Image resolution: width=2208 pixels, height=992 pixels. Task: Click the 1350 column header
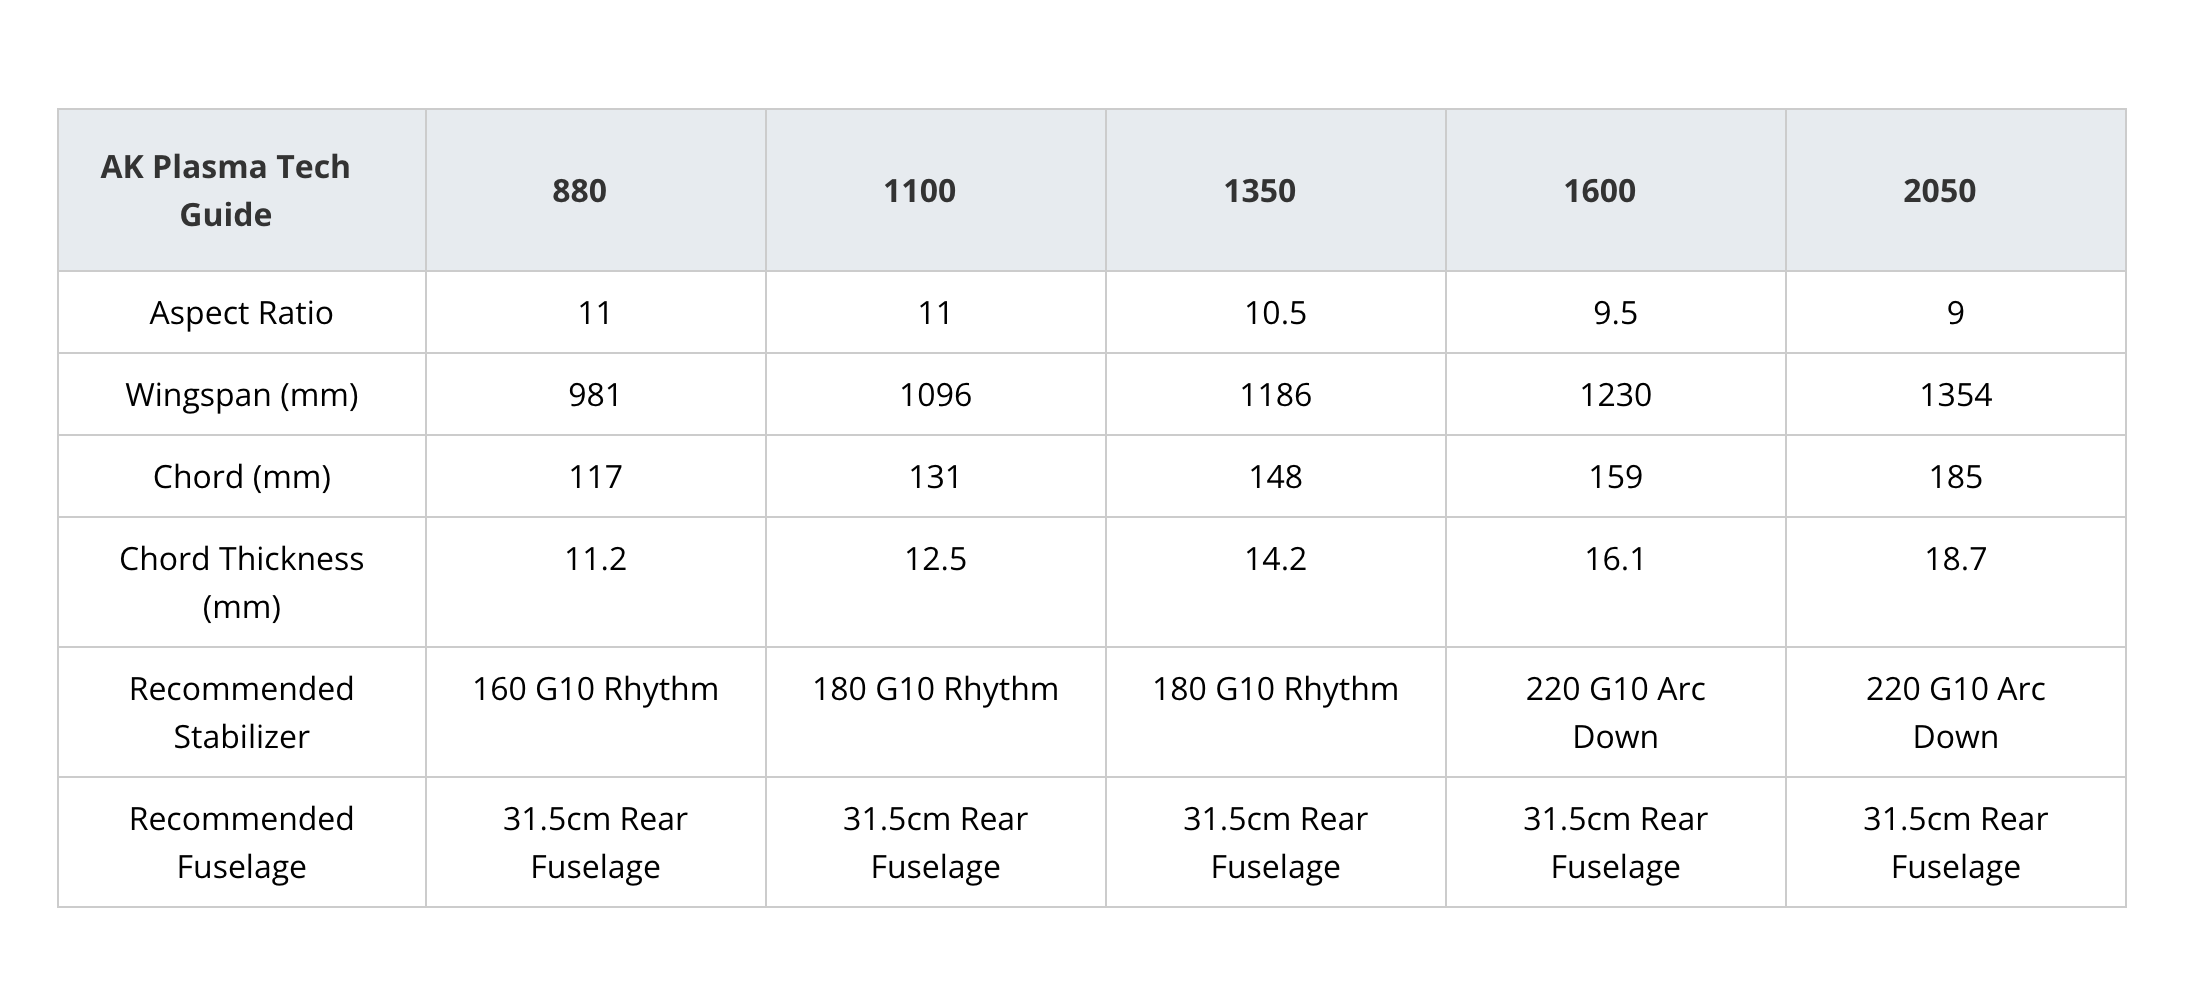[1259, 190]
